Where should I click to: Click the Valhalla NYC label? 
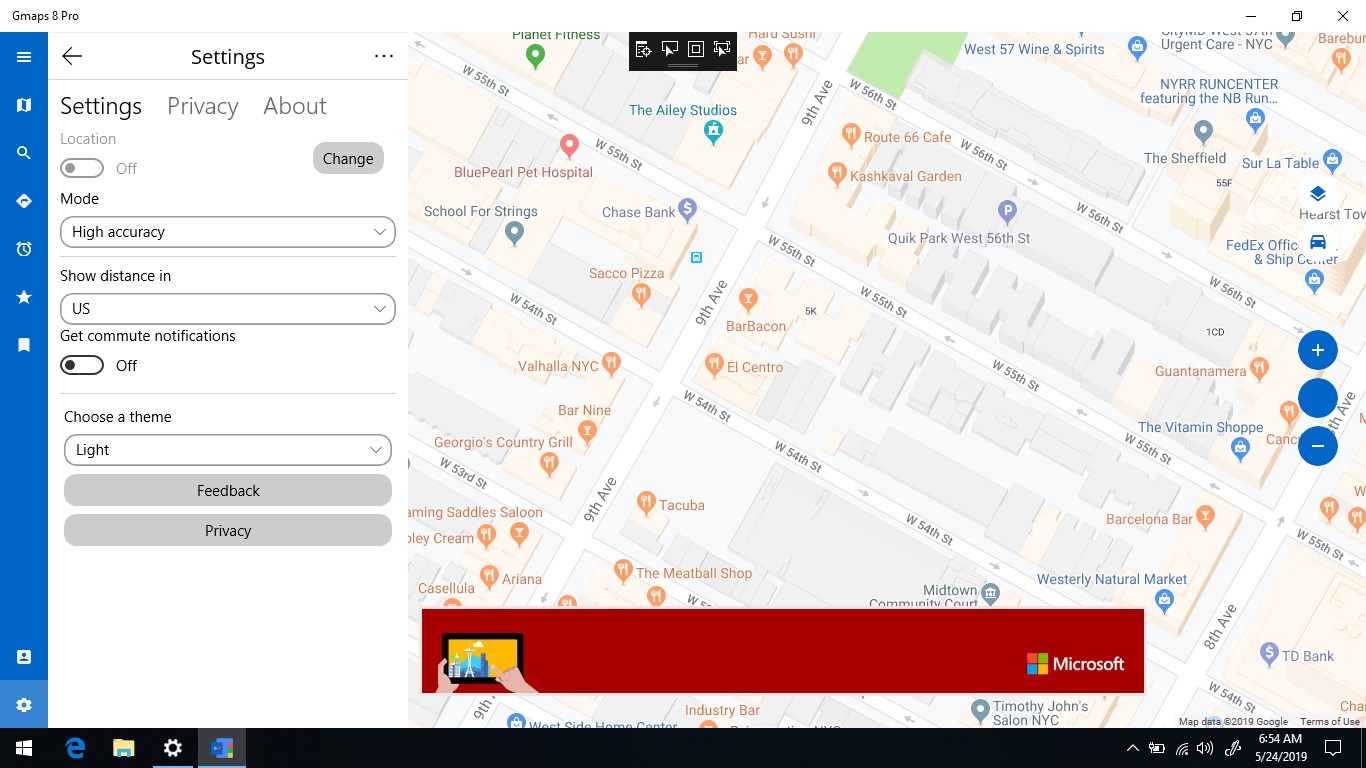(x=558, y=366)
